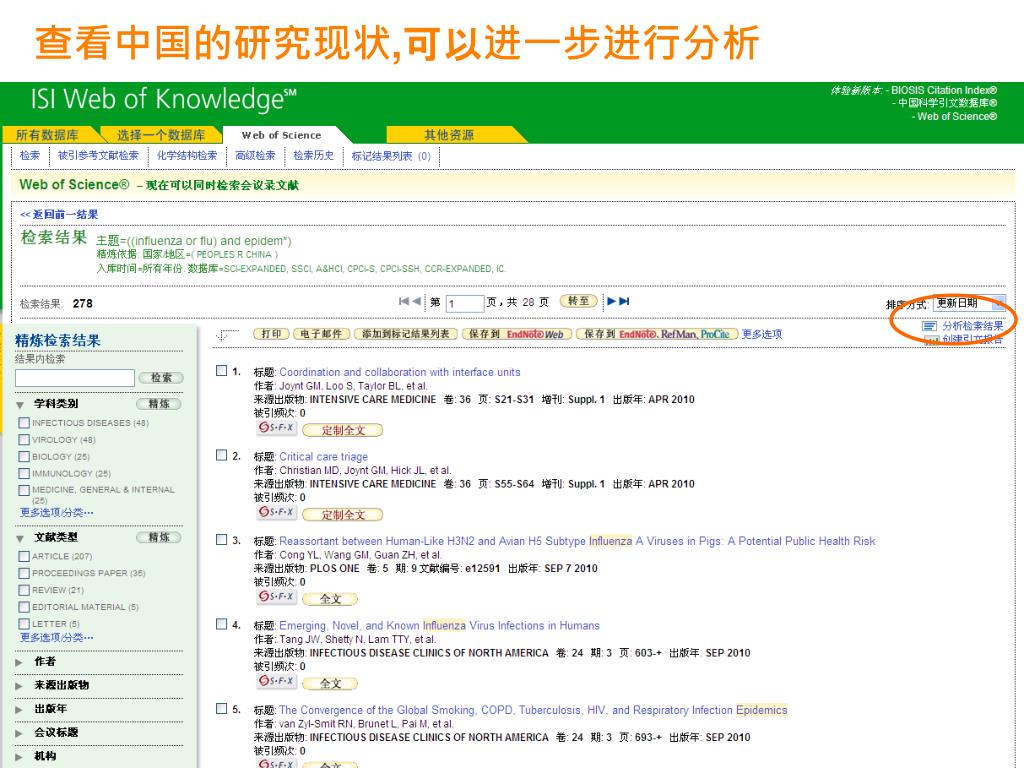Viewport: 1024px width, 768px height.
Task: Open the 检索 menu item
Action: [30, 155]
